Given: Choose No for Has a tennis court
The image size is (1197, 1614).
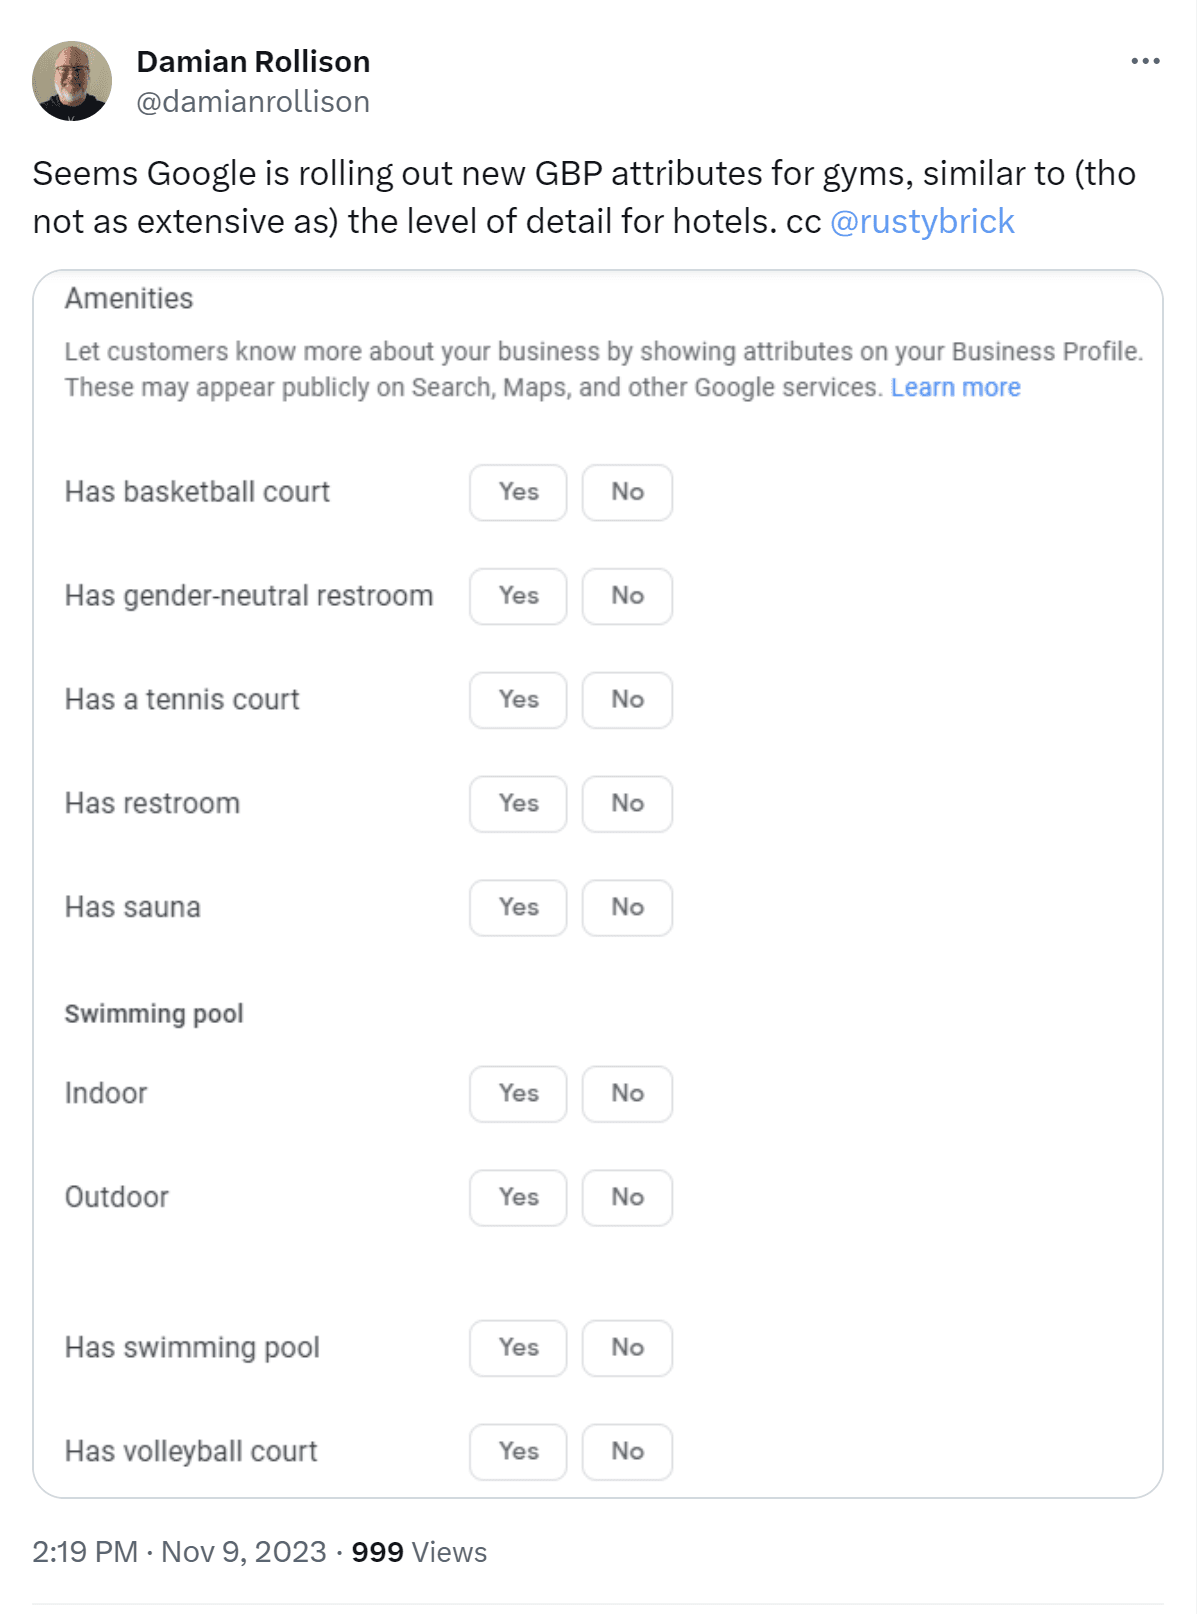Looking at the screenshot, I should click(627, 700).
